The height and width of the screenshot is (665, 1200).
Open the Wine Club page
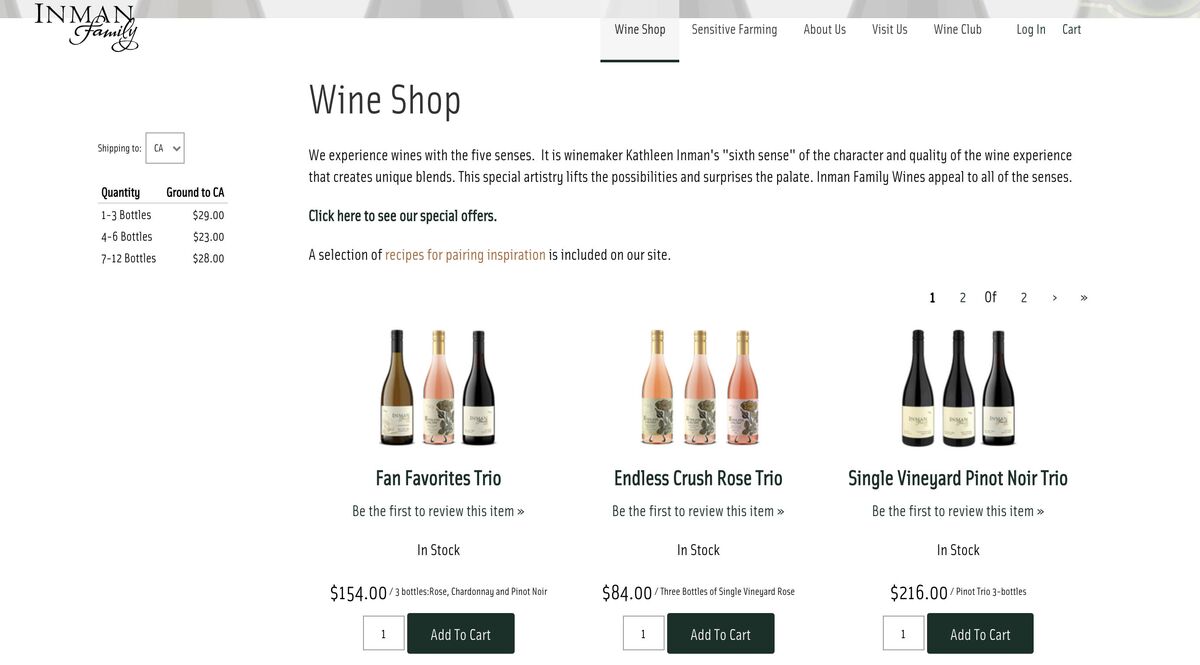957,29
